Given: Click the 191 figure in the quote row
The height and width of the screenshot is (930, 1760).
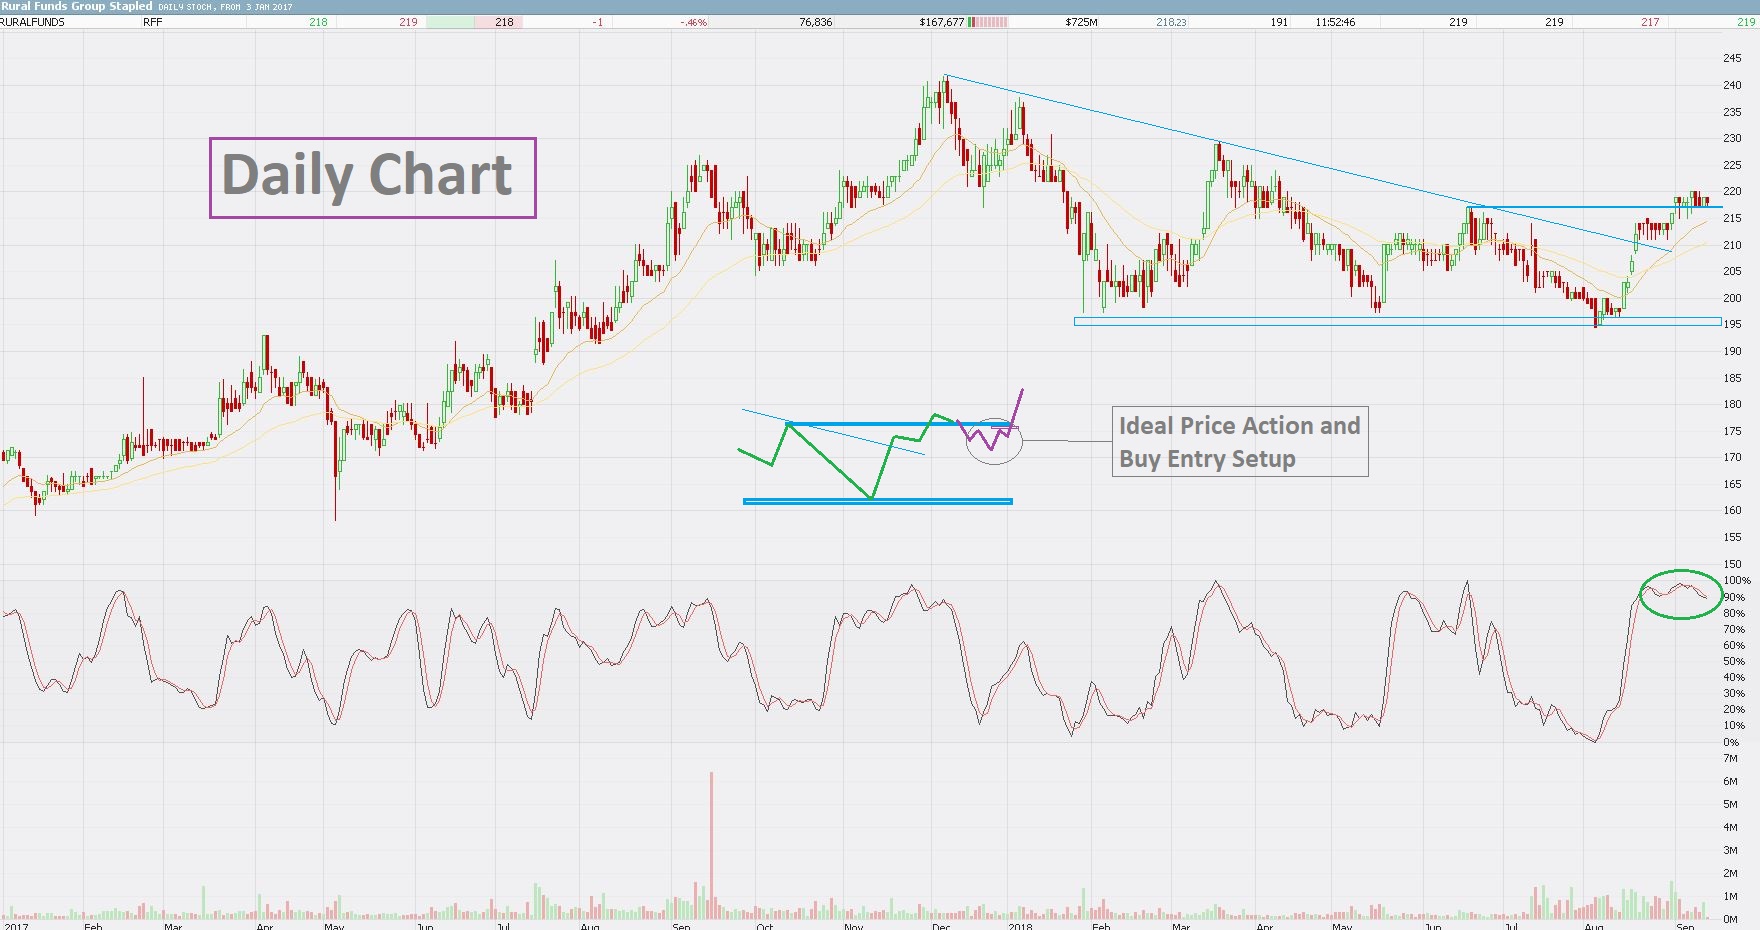Looking at the screenshot, I should pyautogui.click(x=1279, y=22).
